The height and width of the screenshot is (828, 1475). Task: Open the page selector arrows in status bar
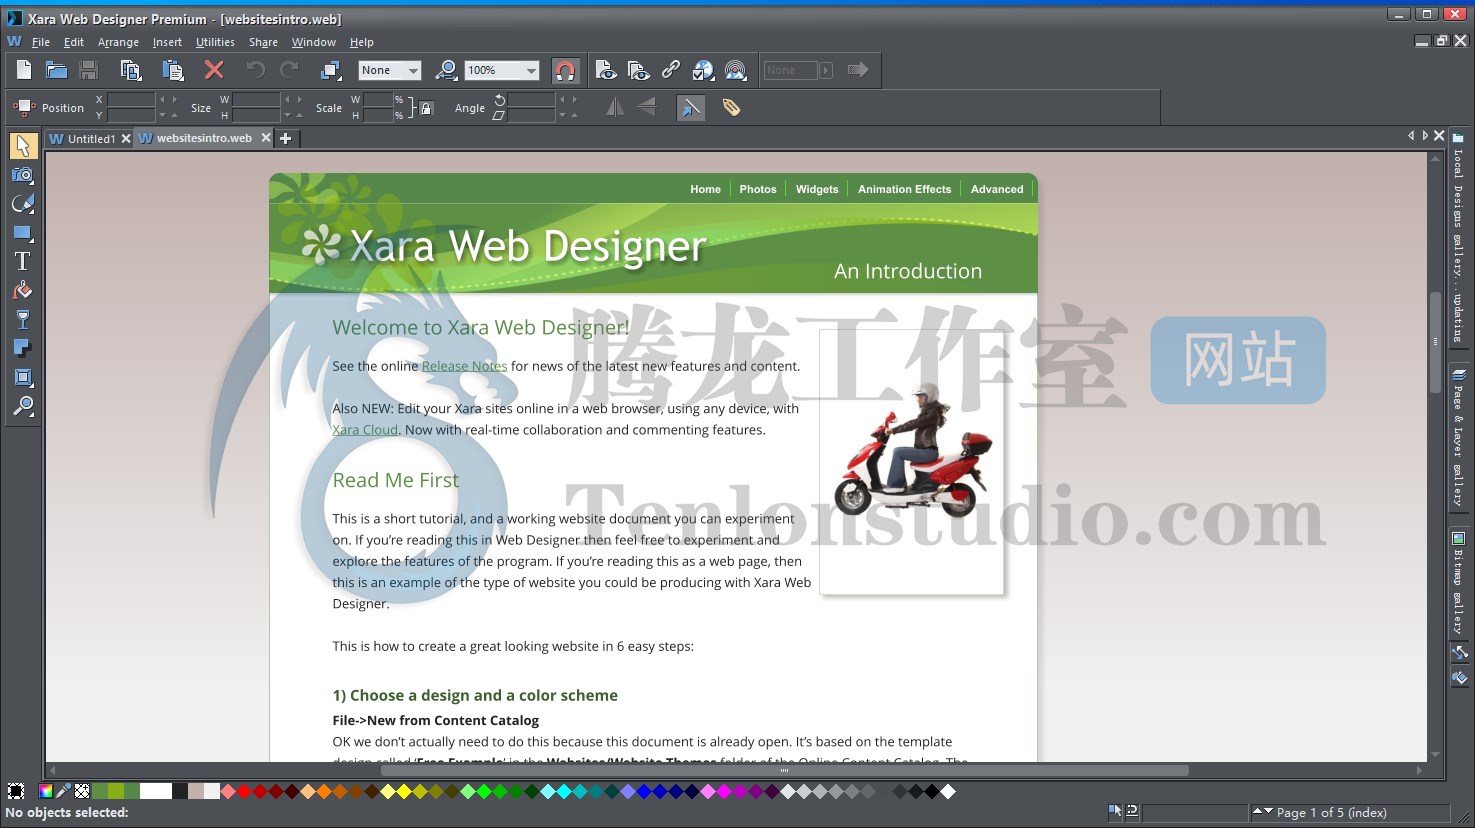pyautogui.click(x=1263, y=812)
